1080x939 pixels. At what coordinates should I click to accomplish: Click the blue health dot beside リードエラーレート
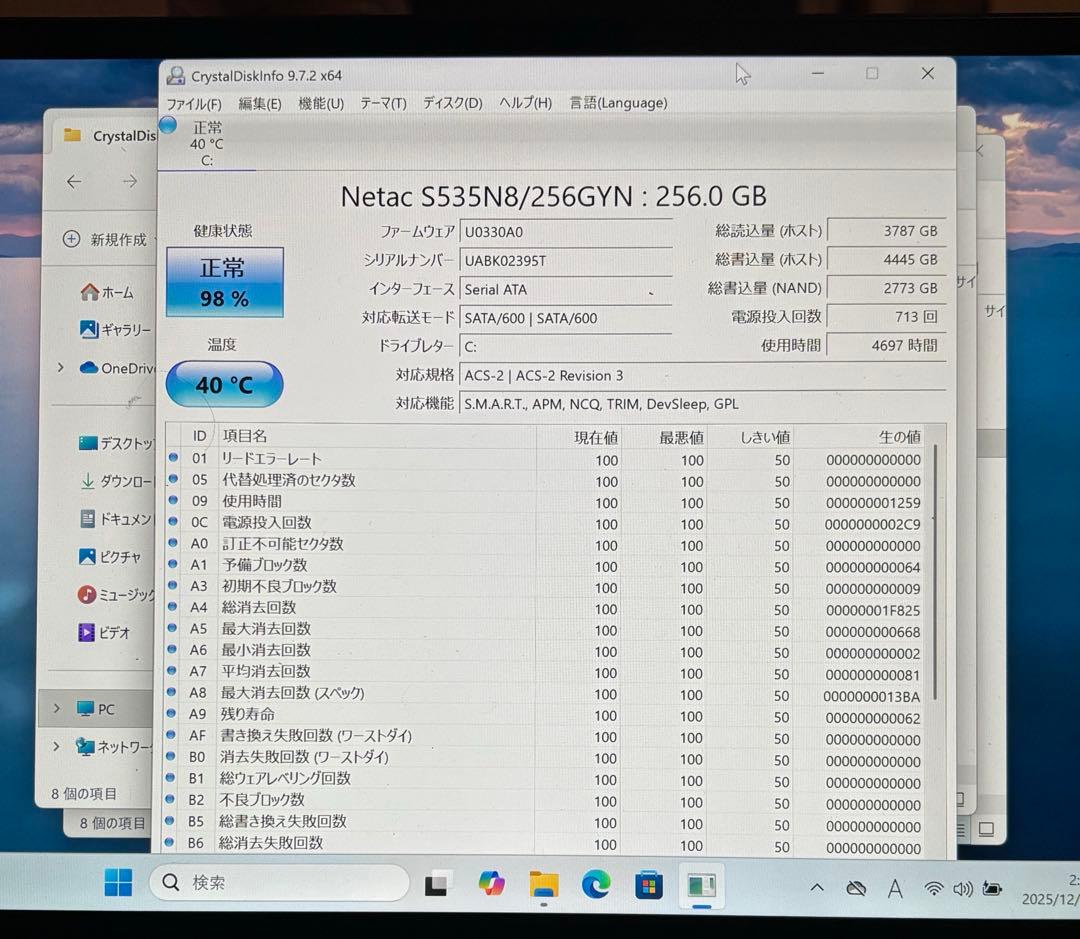pos(175,459)
